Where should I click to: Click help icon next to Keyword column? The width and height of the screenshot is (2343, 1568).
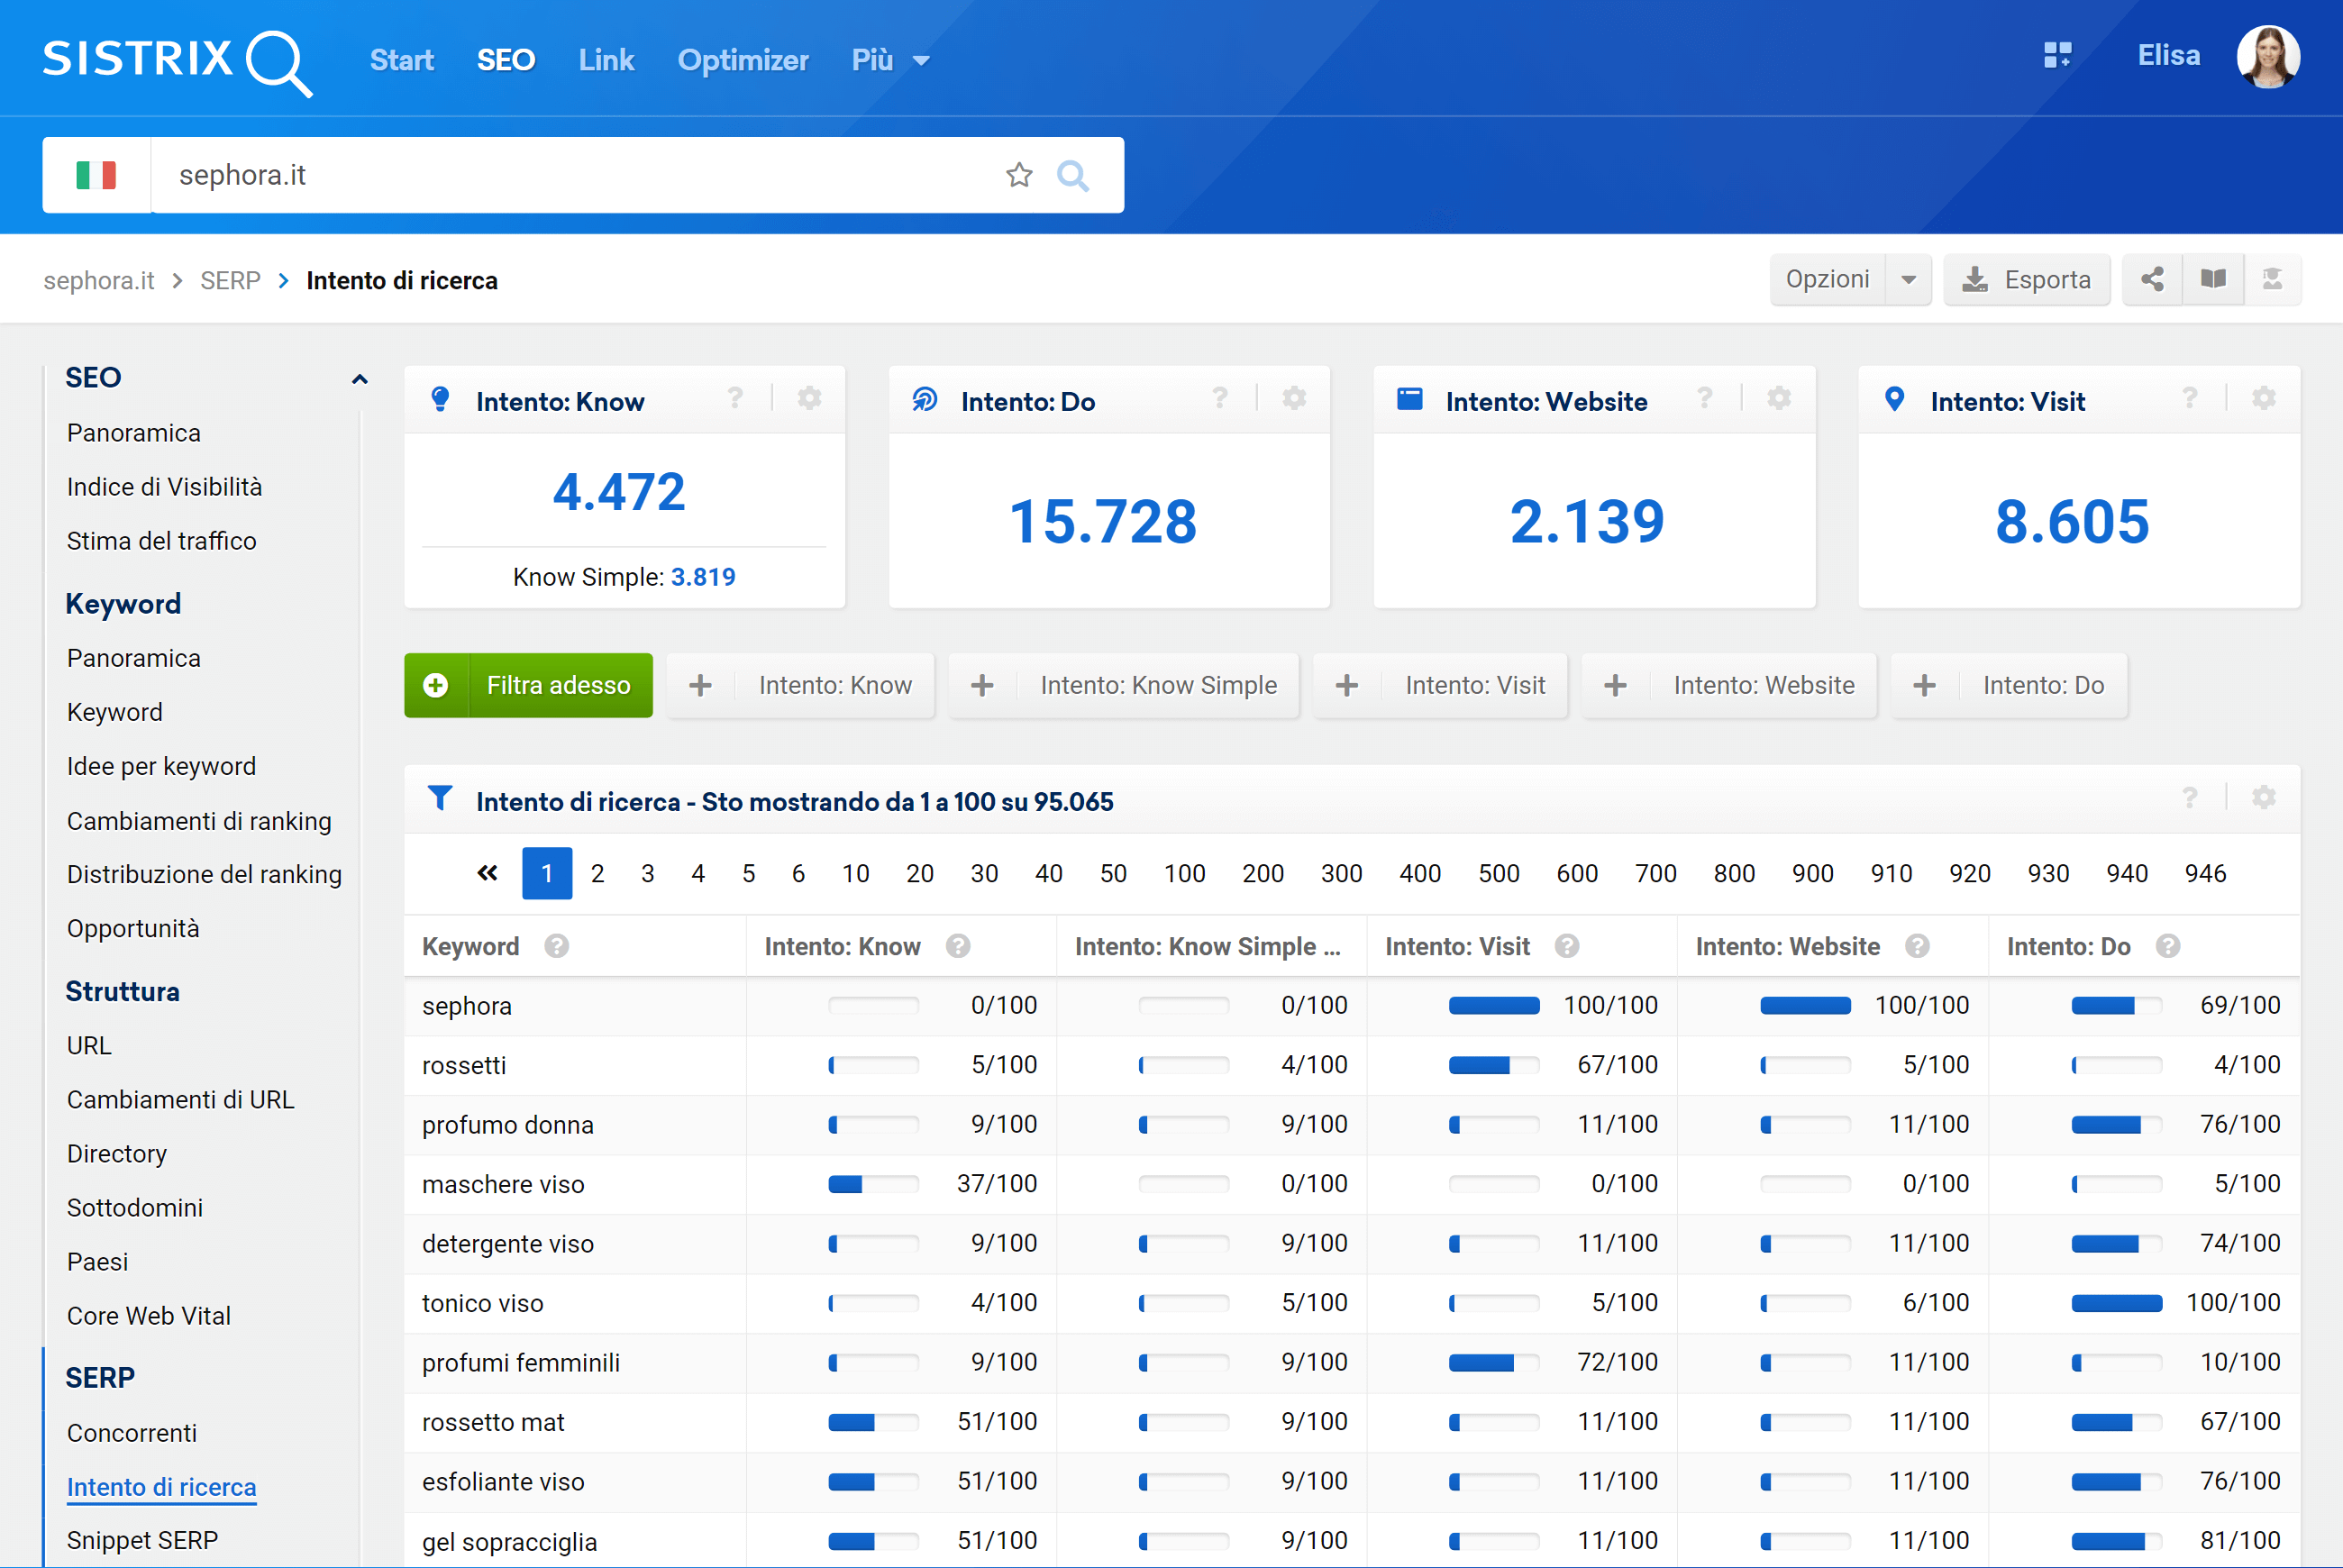click(x=557, y=946)
